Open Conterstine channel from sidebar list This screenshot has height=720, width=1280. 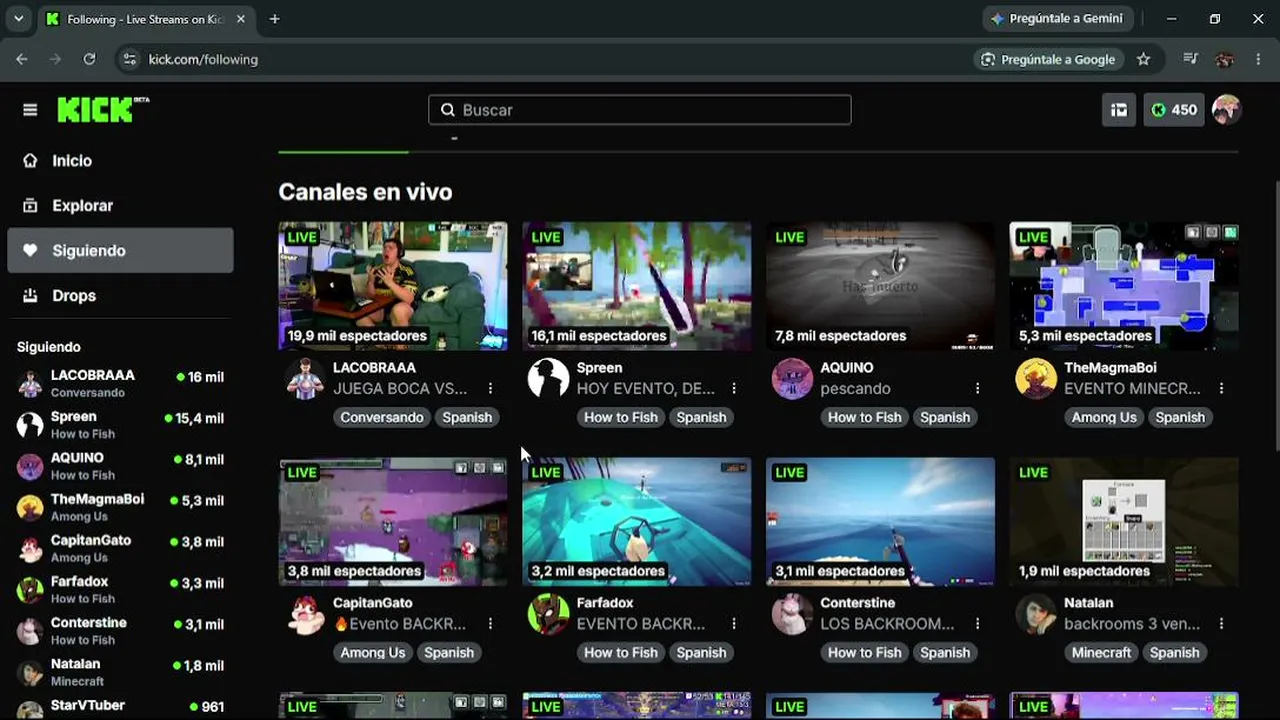(120, 630)
